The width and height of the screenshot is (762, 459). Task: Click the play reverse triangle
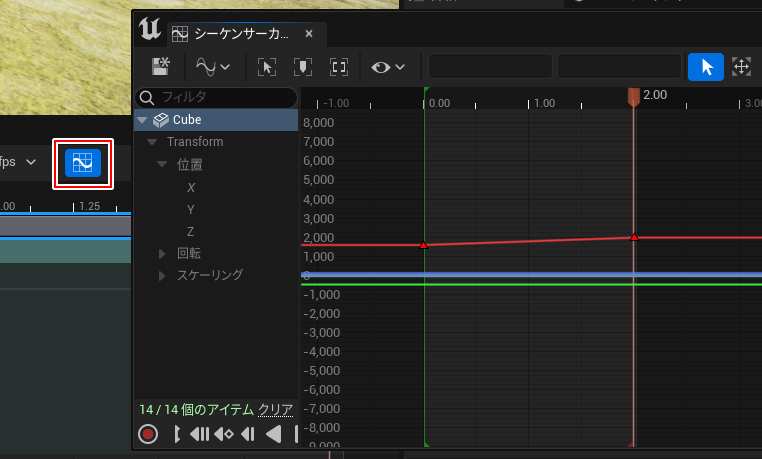pos(273,434)
